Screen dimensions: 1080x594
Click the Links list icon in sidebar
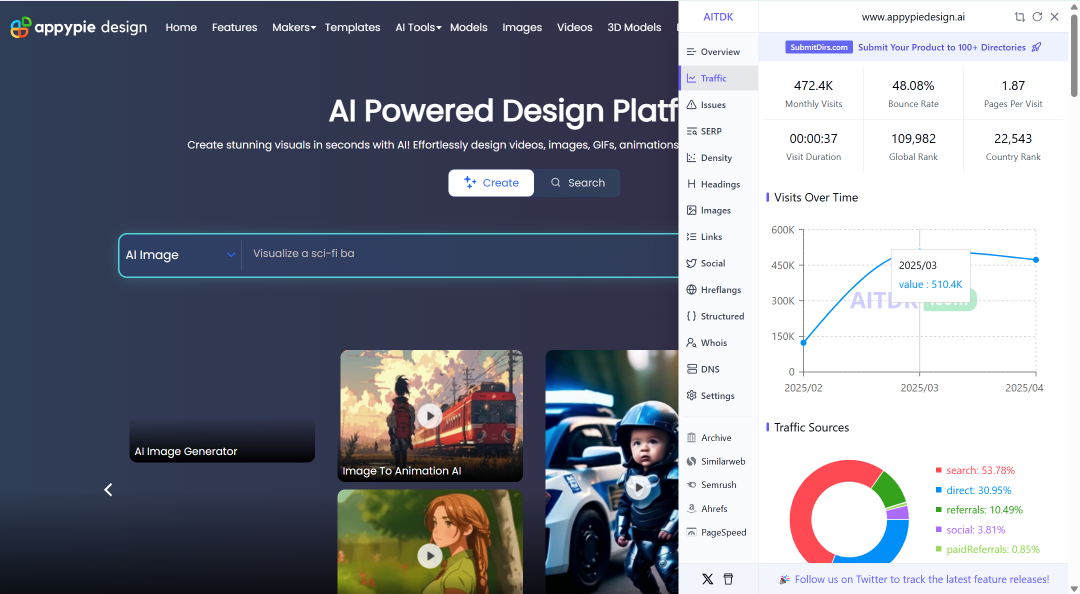coord(692,236)
